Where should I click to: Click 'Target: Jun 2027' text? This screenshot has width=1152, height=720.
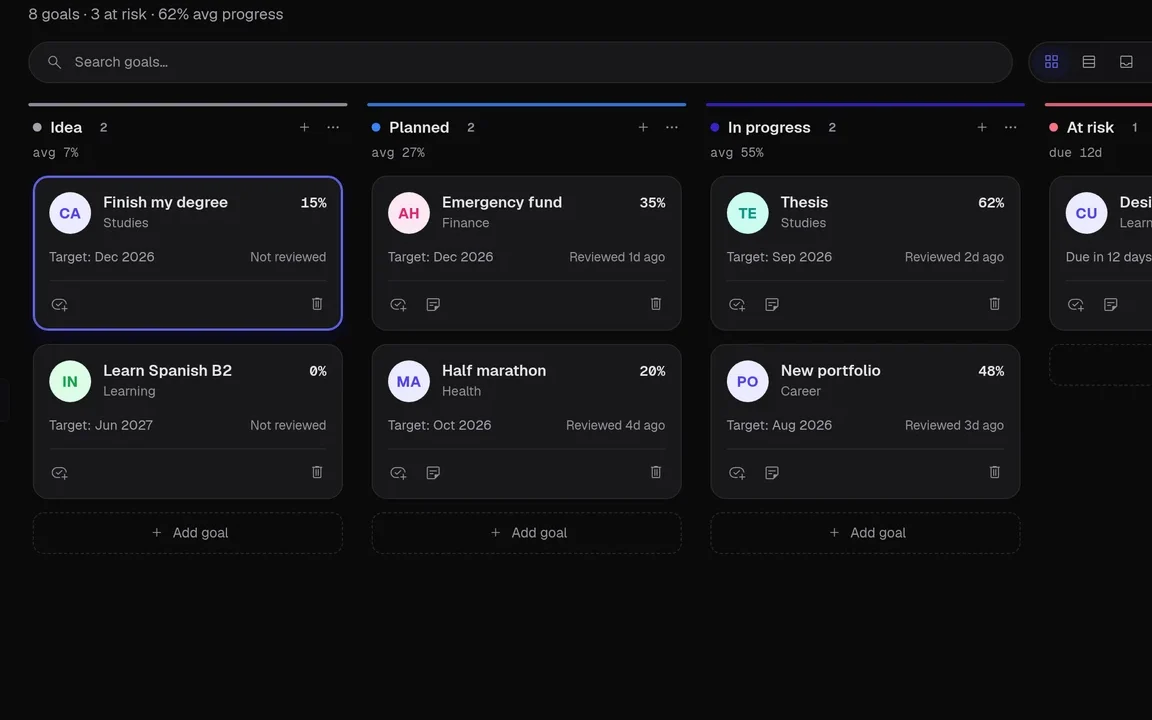click(101, 425)
